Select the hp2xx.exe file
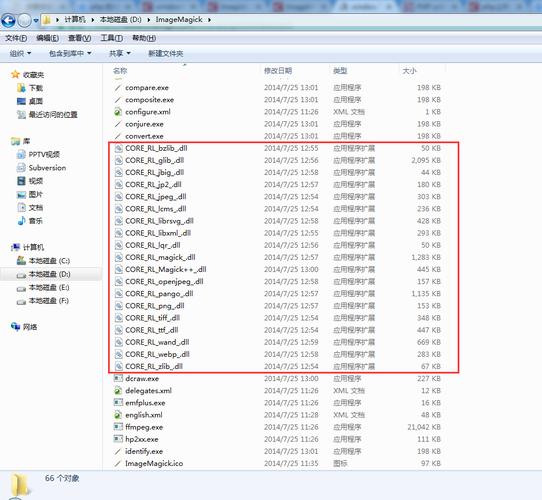Image resolution: width=542 pixels, height=500 pixels. coord(142,439)
